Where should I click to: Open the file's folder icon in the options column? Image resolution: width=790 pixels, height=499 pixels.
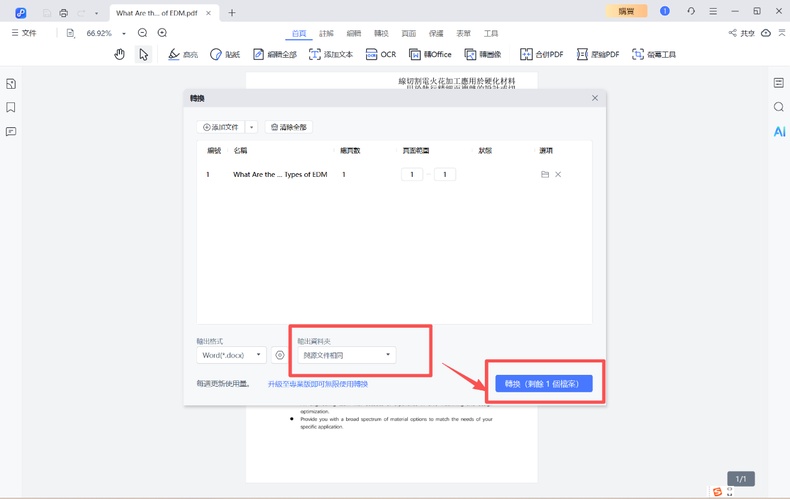coord(545,175)
